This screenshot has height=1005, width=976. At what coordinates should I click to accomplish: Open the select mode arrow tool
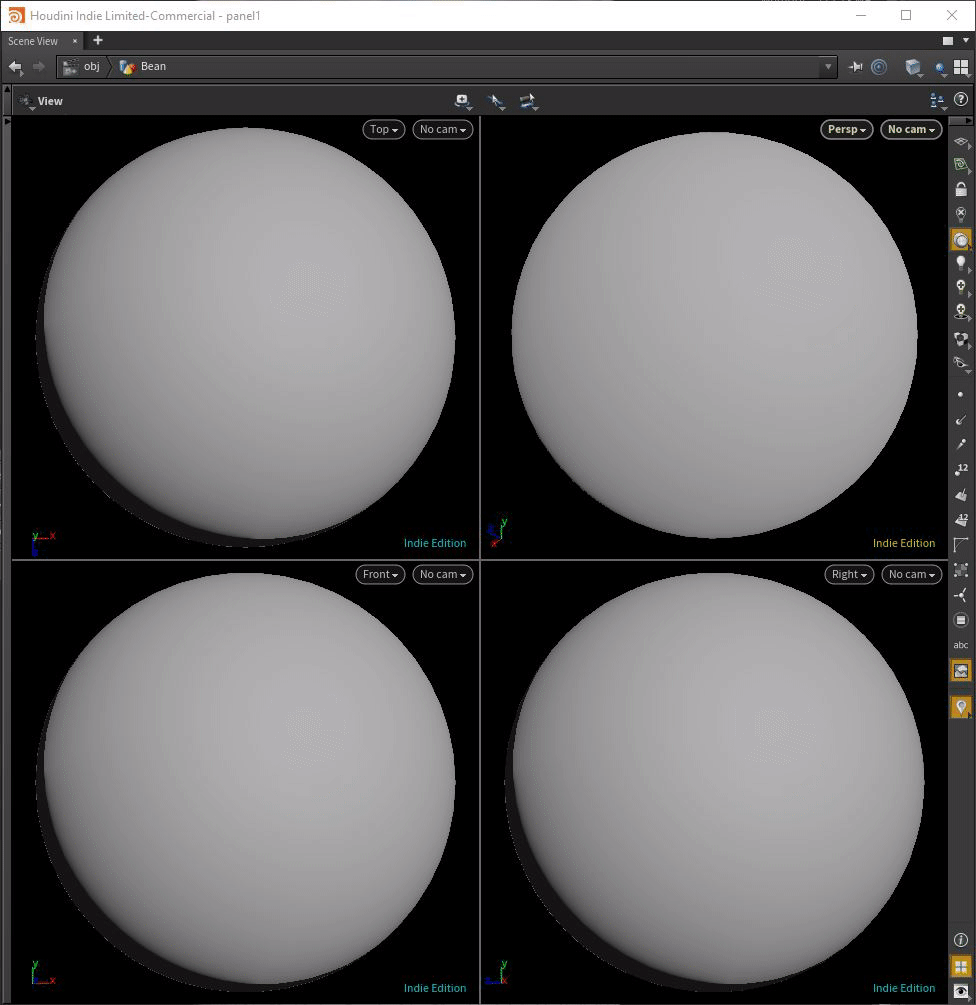pyautogui.click(x=496, y=101)
